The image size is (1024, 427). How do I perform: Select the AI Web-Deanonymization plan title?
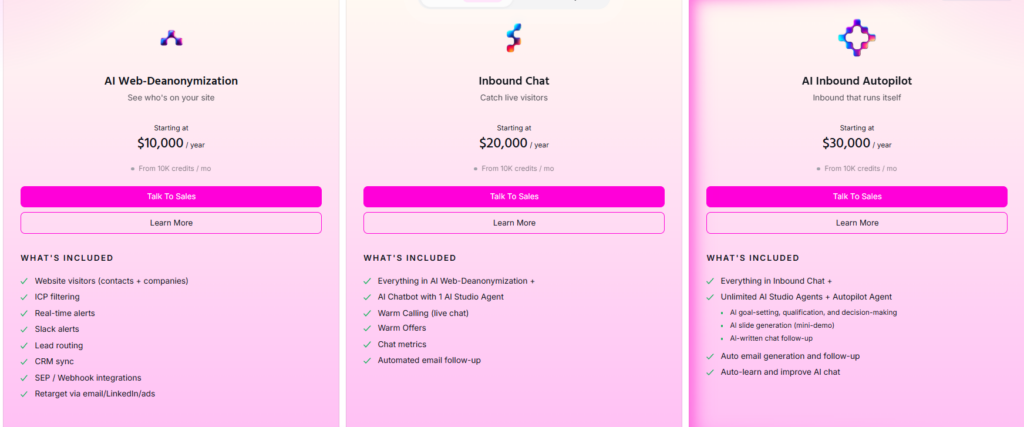coord(171,81)
